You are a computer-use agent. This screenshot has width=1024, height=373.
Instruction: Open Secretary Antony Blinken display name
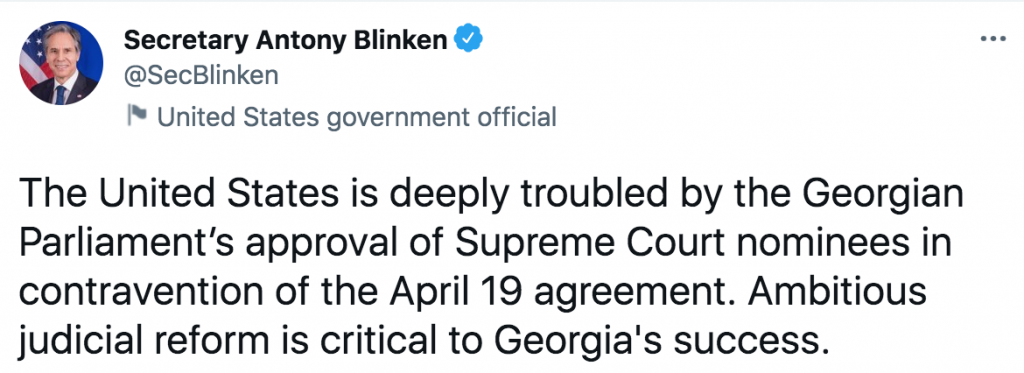pyautogui.click(x=285, y=40)
